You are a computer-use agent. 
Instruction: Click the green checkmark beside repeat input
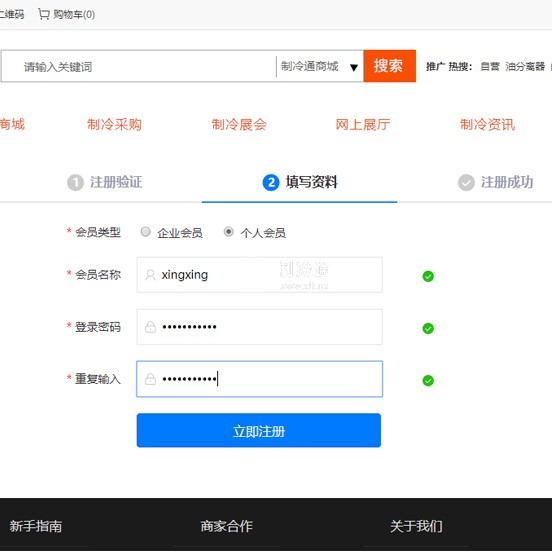[428, 381]
